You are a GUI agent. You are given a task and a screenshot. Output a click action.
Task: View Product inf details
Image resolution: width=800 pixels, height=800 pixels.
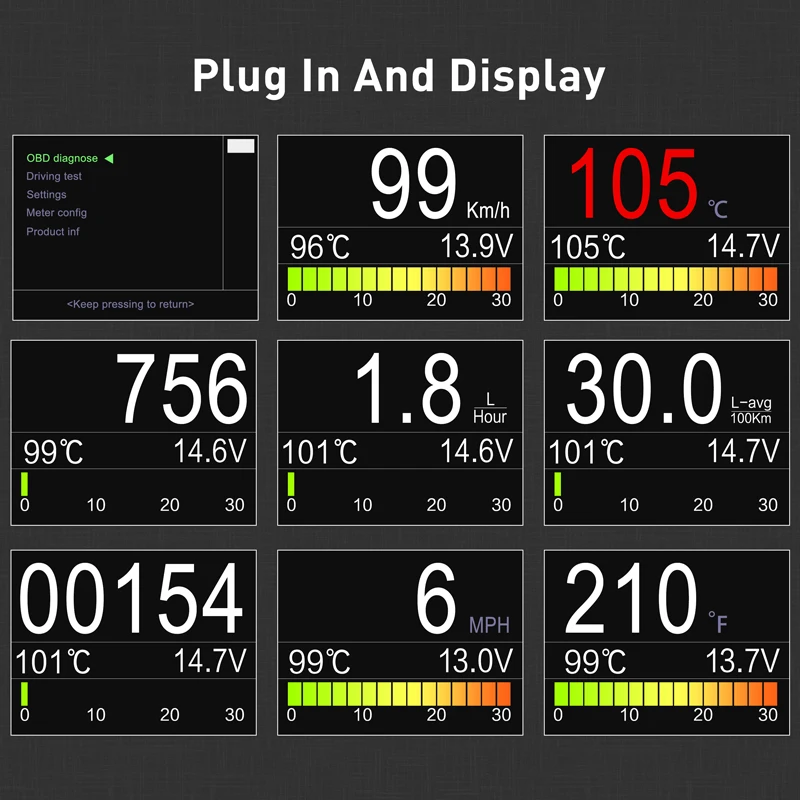click(51, 231)
